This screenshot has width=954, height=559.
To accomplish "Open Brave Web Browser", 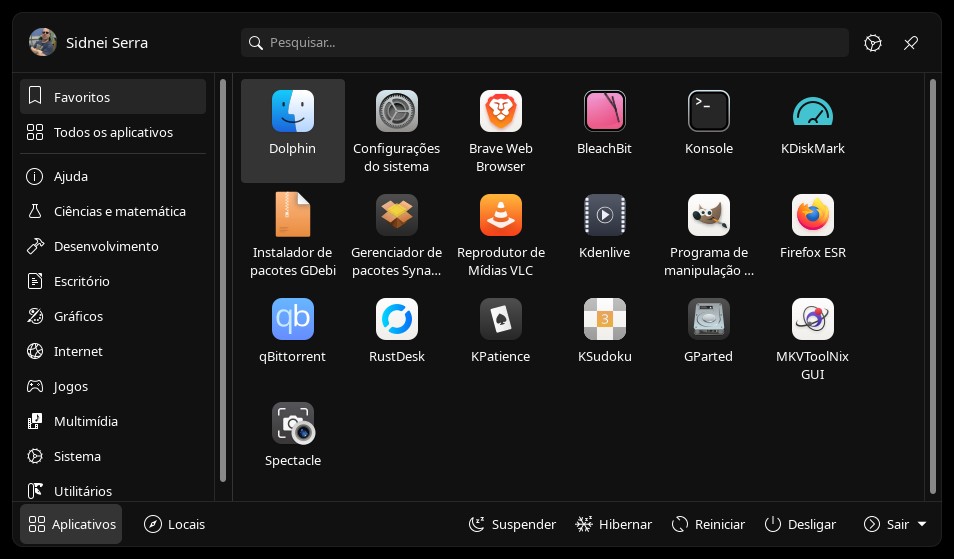I will (501, 130).
